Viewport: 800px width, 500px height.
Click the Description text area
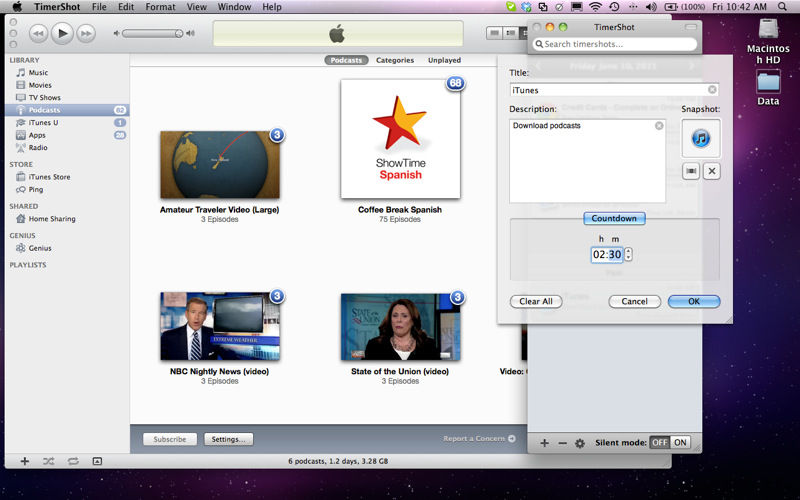click(x=587, y=161)
